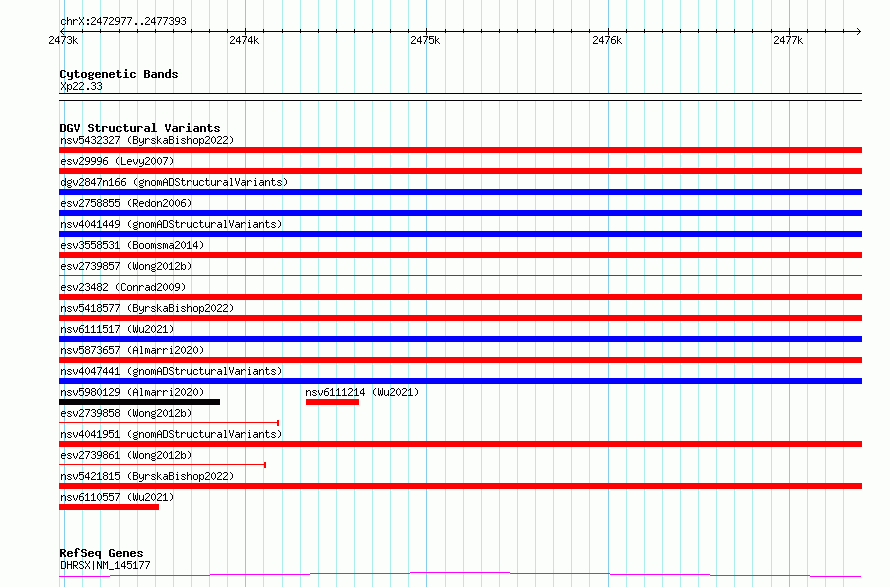This screenshot has height=587, width=890.
Task: Click esv23482 (Conrad2009) label
Action: (123, 287)
